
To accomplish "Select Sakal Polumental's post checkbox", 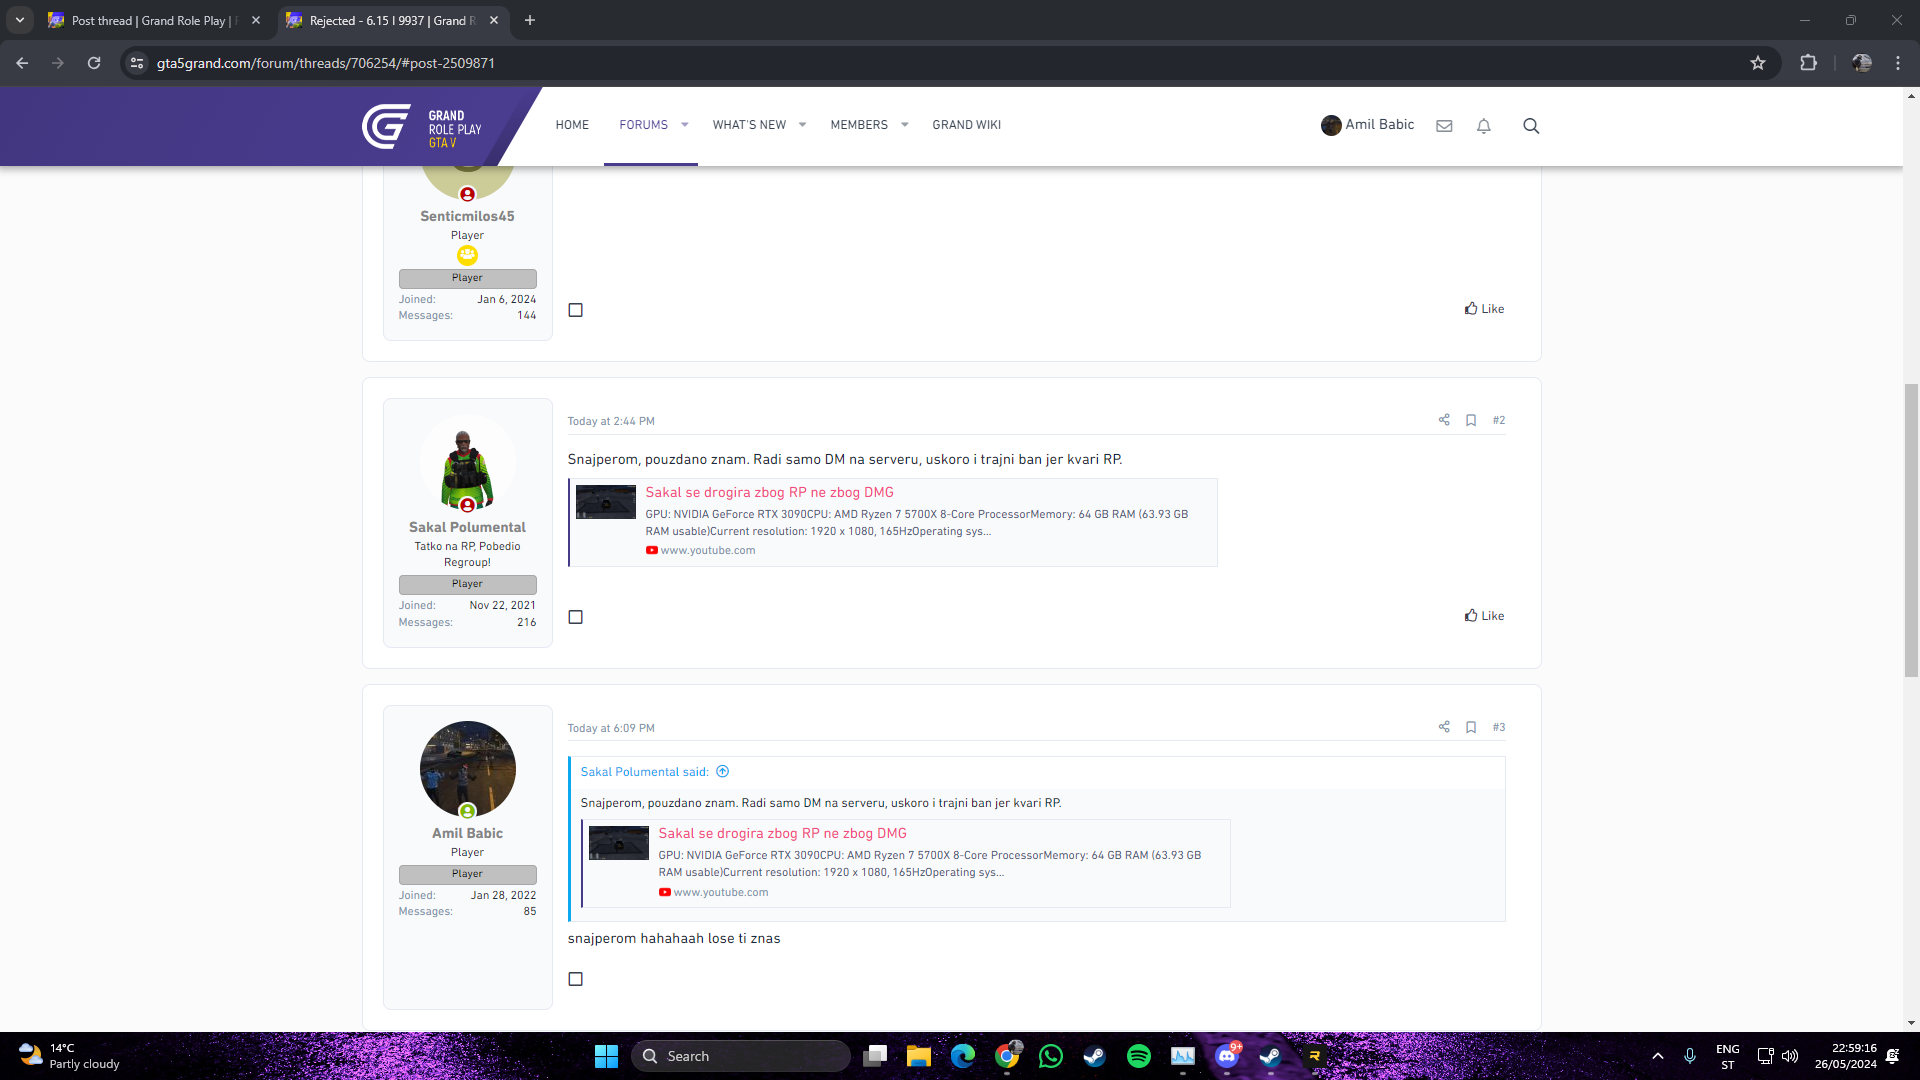I will (x=576, y=617).
